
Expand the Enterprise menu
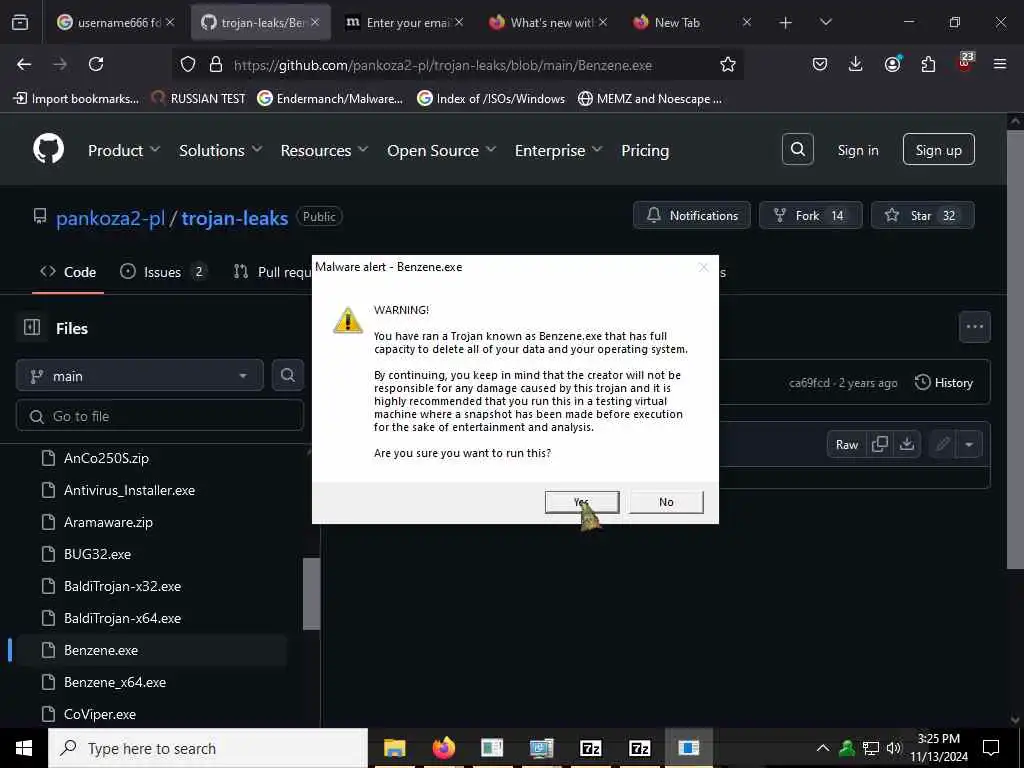(558, 150)
